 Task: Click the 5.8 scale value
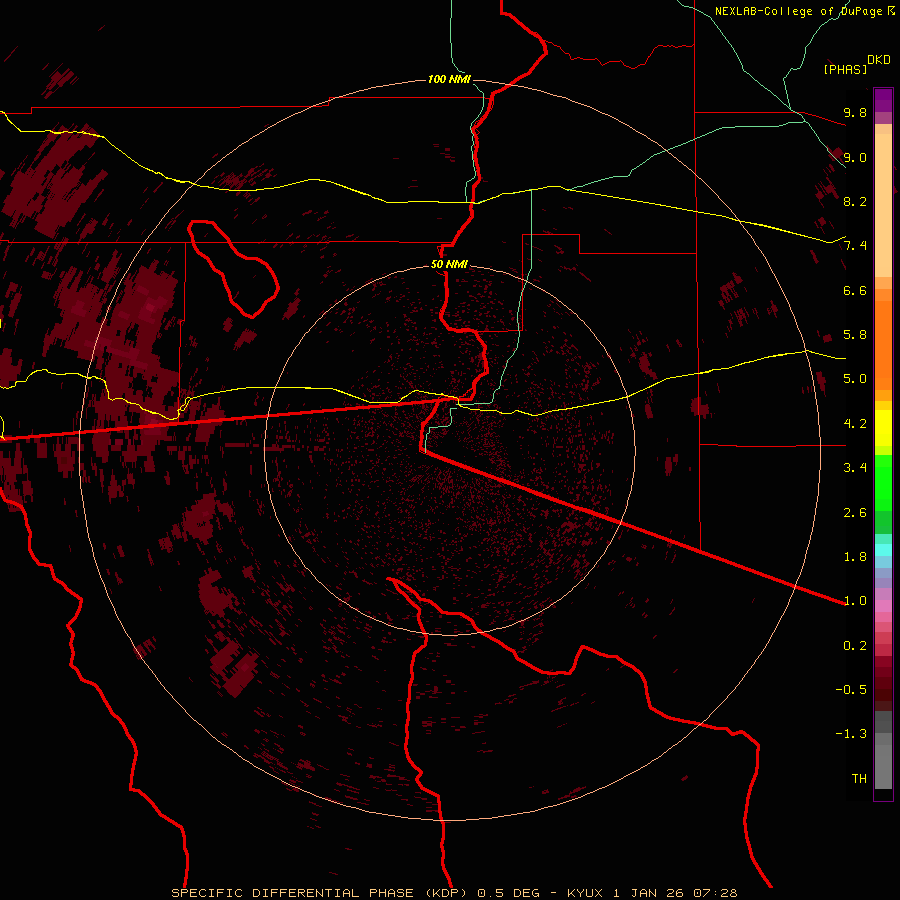tap(855, 335)
